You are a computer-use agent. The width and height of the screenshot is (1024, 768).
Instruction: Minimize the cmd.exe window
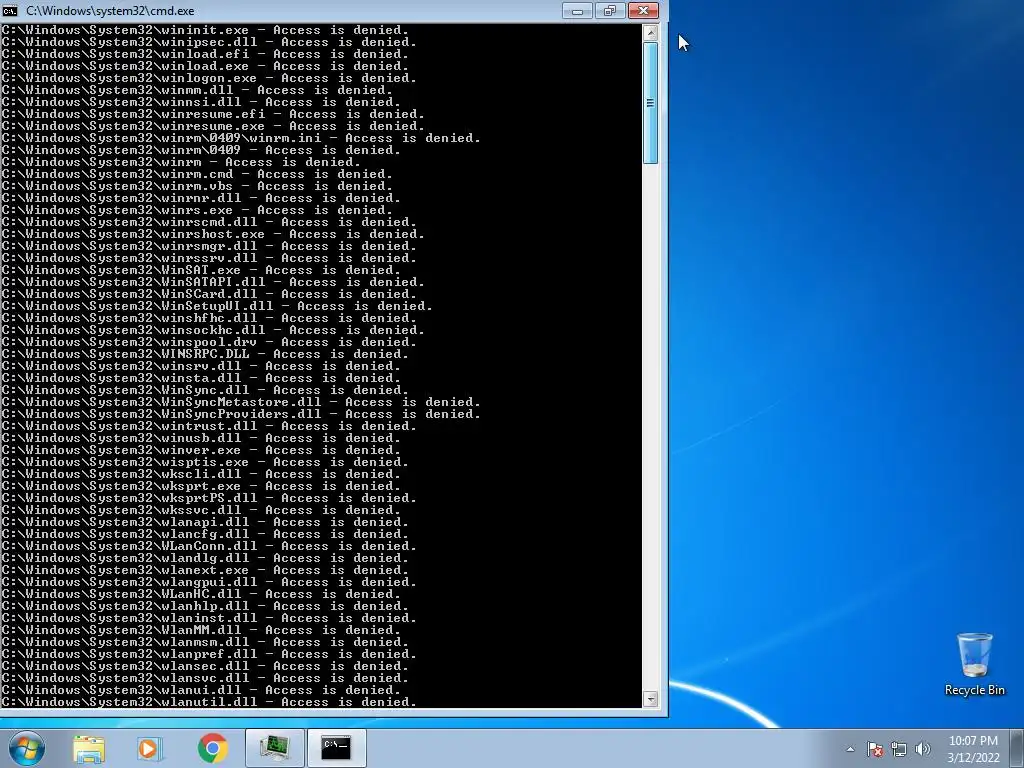pyautogui.click(x=577, y=10)
